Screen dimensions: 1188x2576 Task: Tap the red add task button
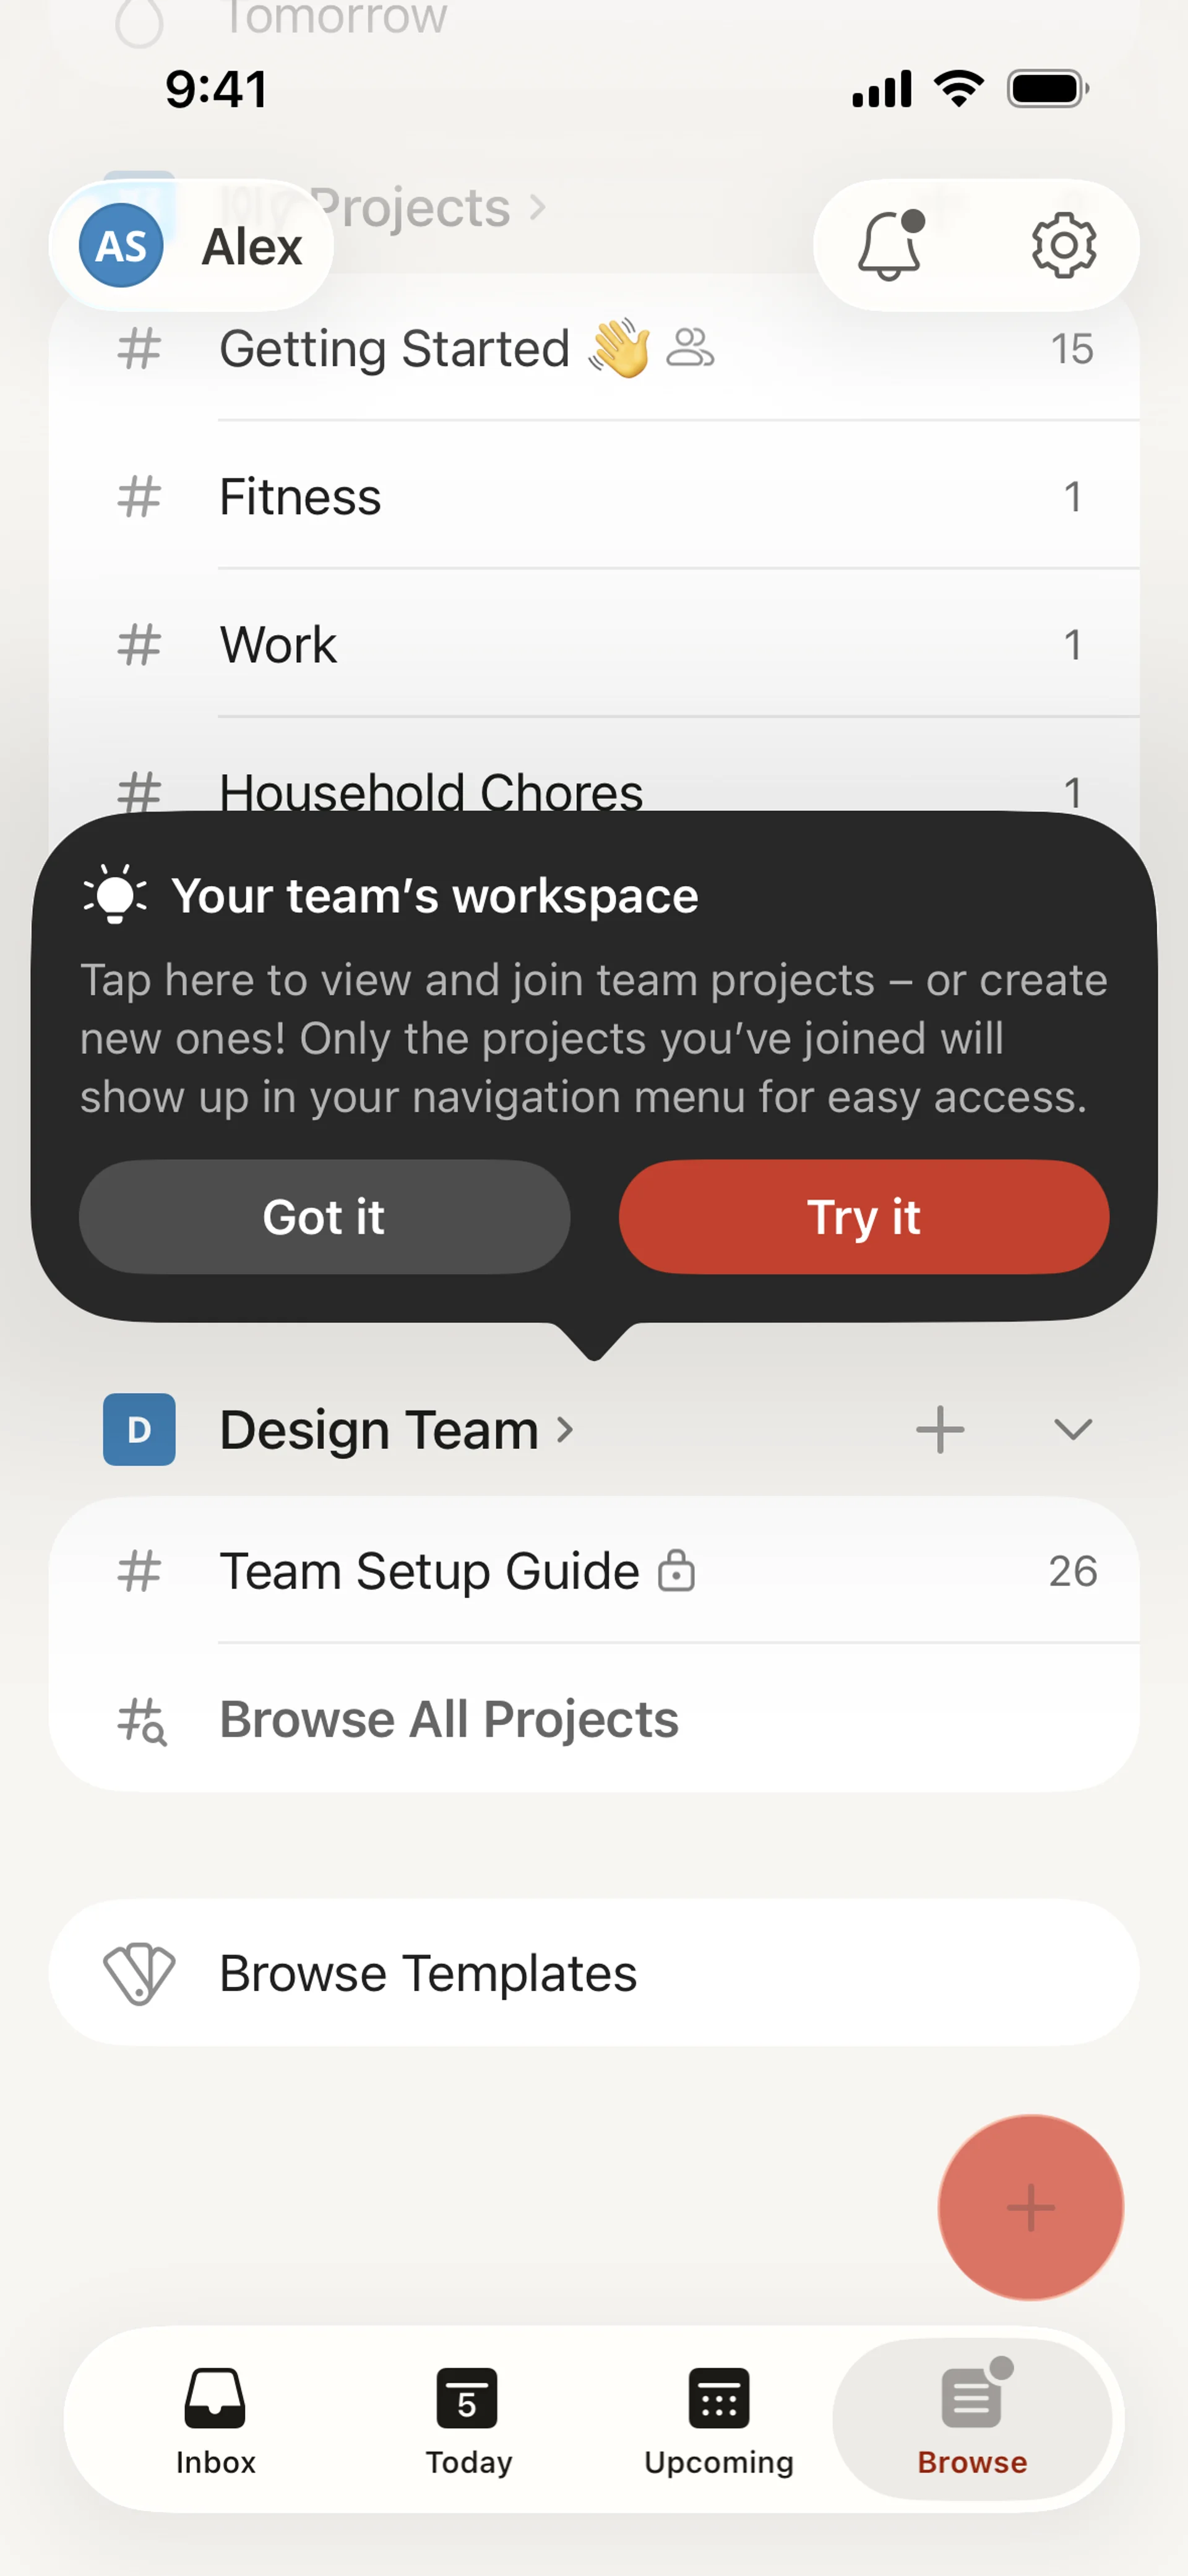1030,2207
